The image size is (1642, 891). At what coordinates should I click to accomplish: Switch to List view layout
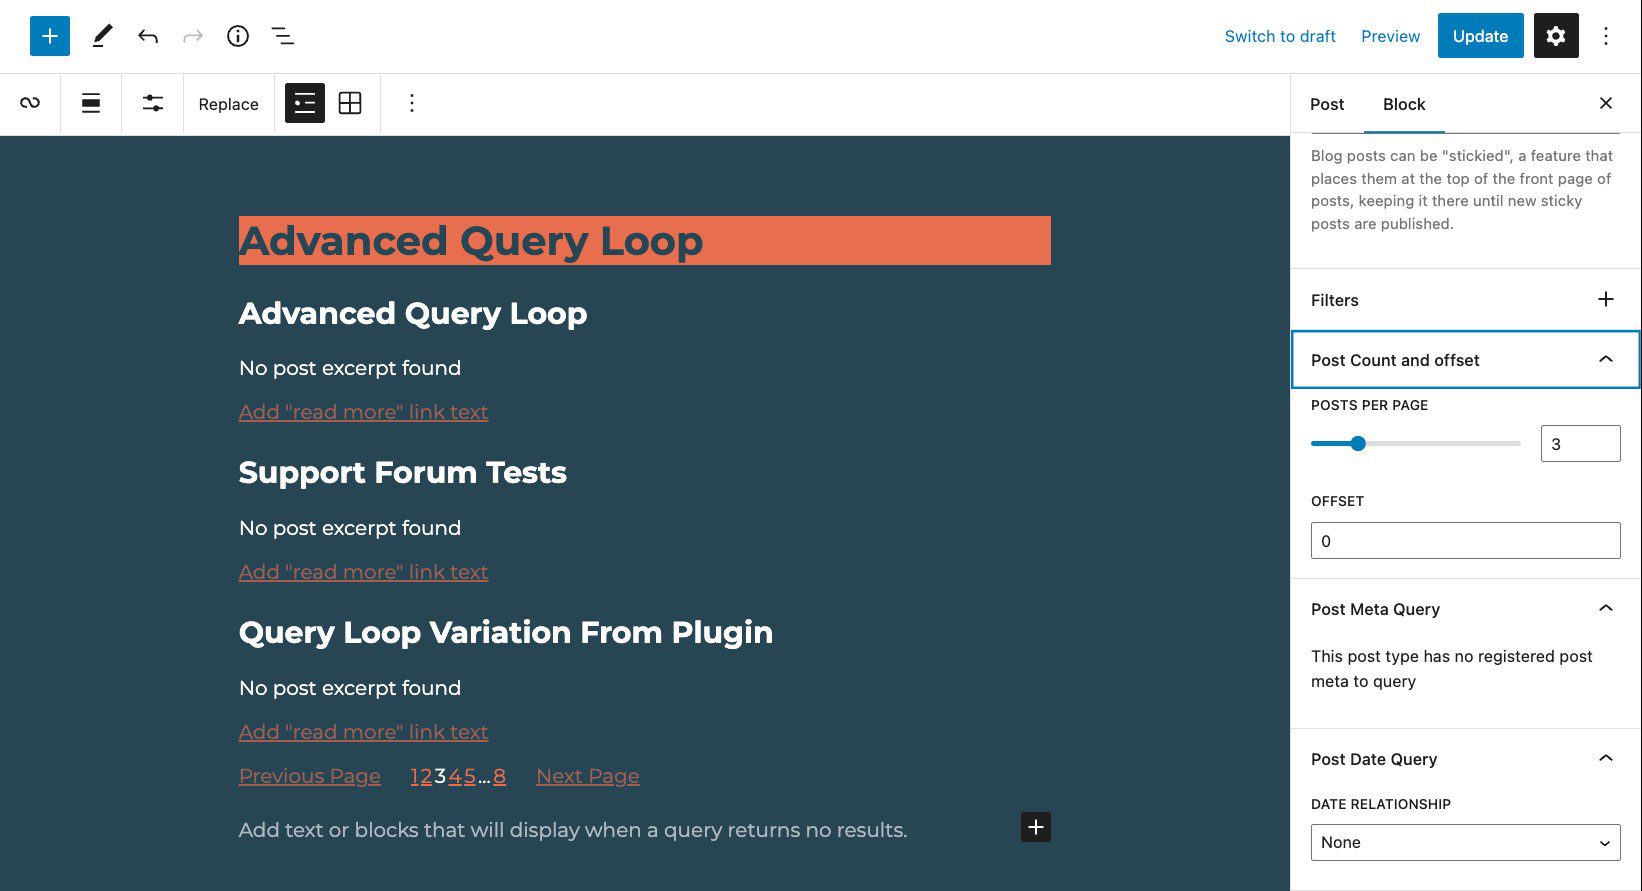(305, 103)
